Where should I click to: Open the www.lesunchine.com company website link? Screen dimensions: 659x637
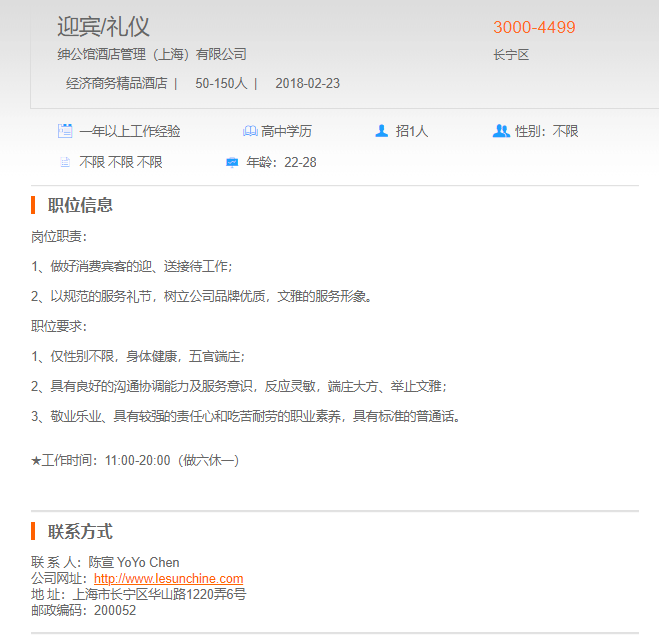tap(168, 578)
